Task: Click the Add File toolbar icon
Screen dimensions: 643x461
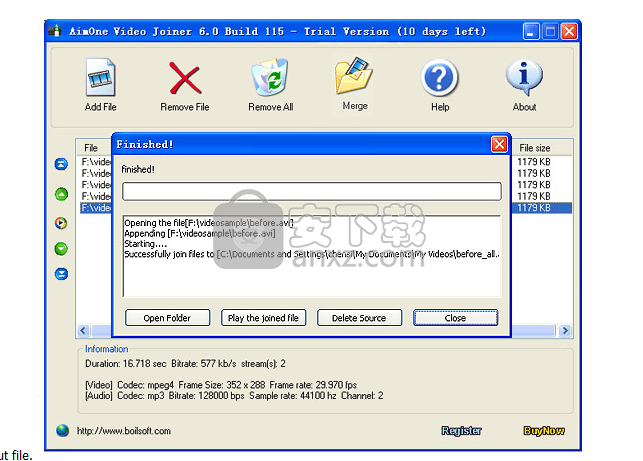Action: tap(100, 79)
